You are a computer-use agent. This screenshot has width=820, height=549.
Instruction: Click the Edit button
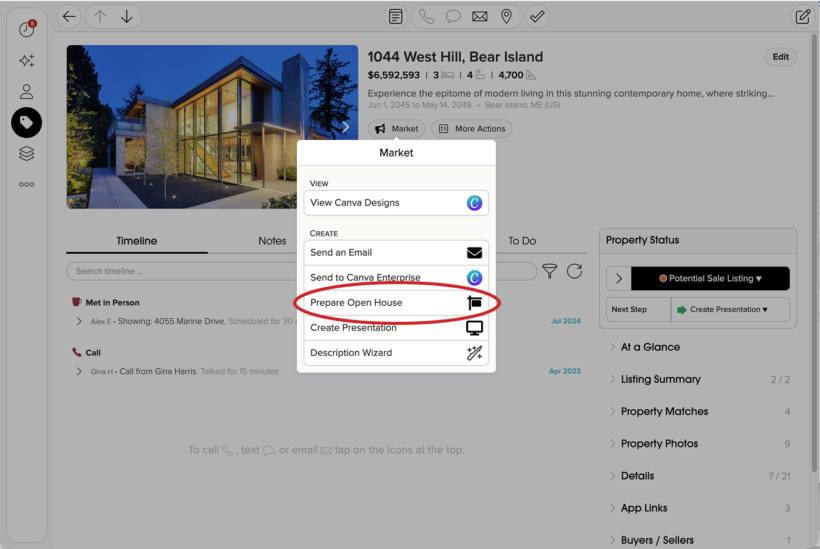point(781,57)
